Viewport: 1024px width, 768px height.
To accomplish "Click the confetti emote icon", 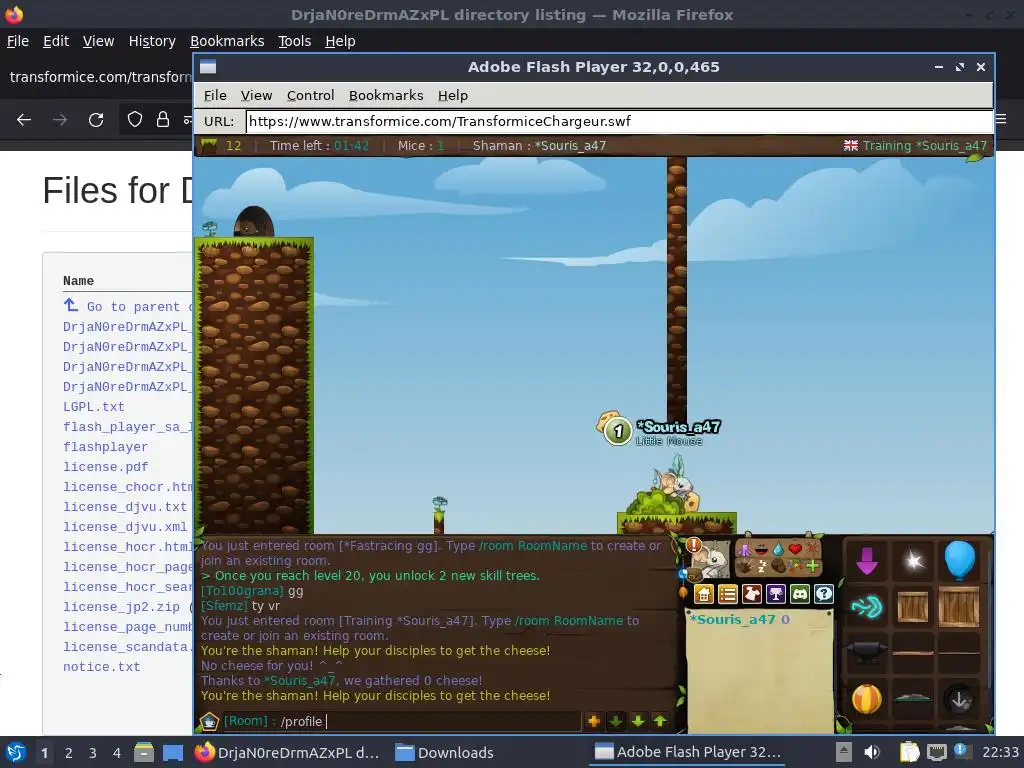I will (x=795, y=566).
